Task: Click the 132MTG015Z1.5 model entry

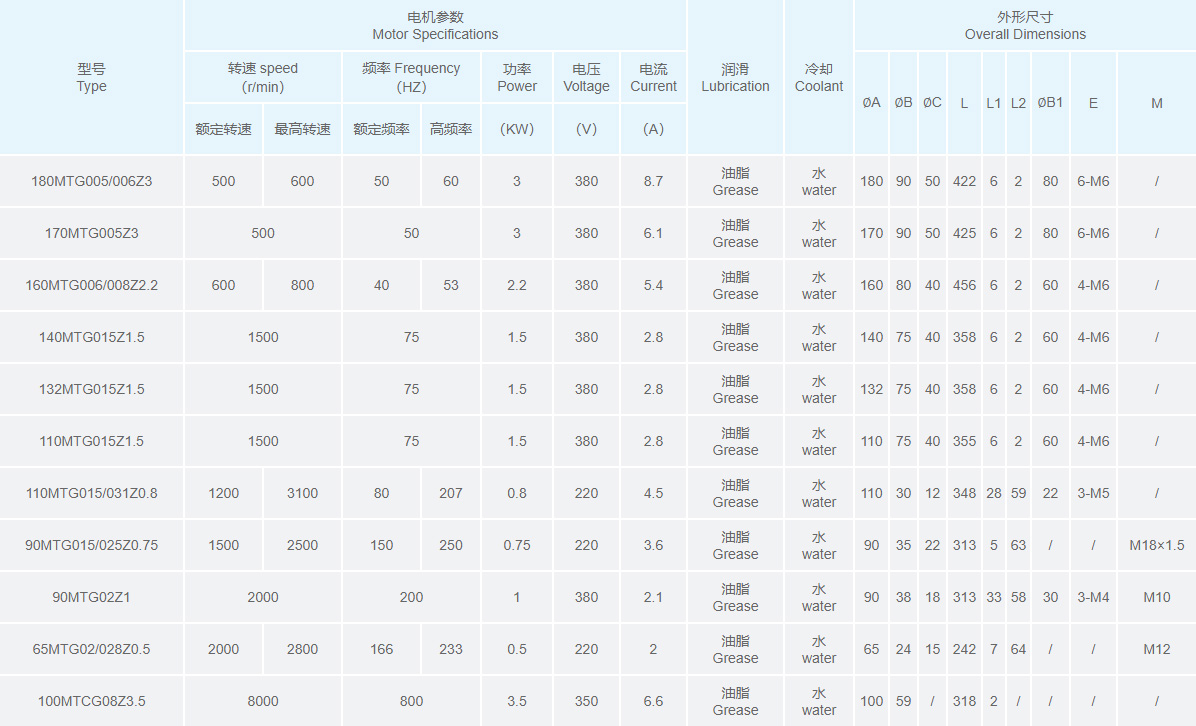Action: (92, 389)
